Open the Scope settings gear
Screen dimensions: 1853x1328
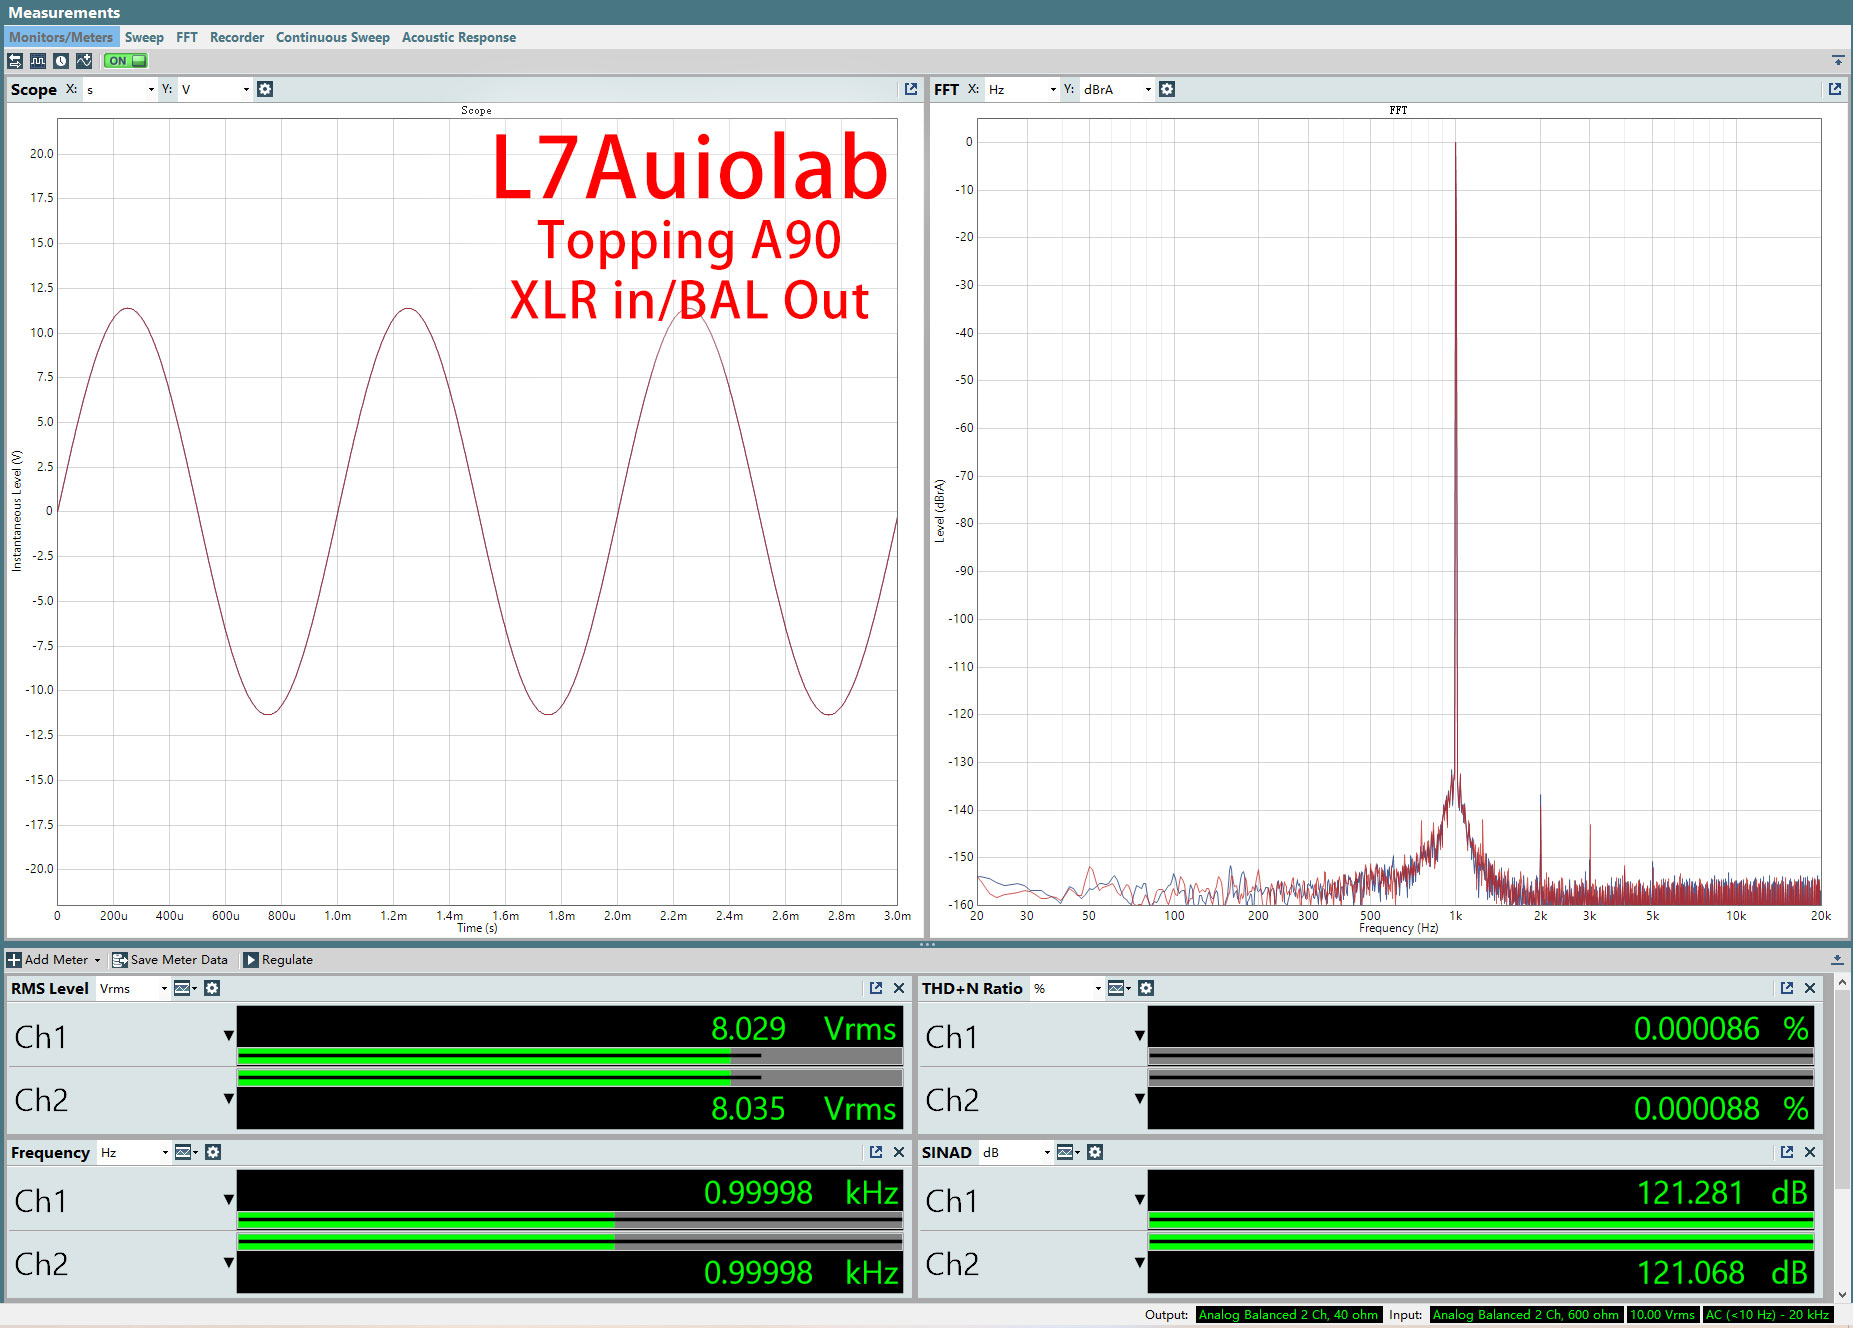click(x=265, y=89)
